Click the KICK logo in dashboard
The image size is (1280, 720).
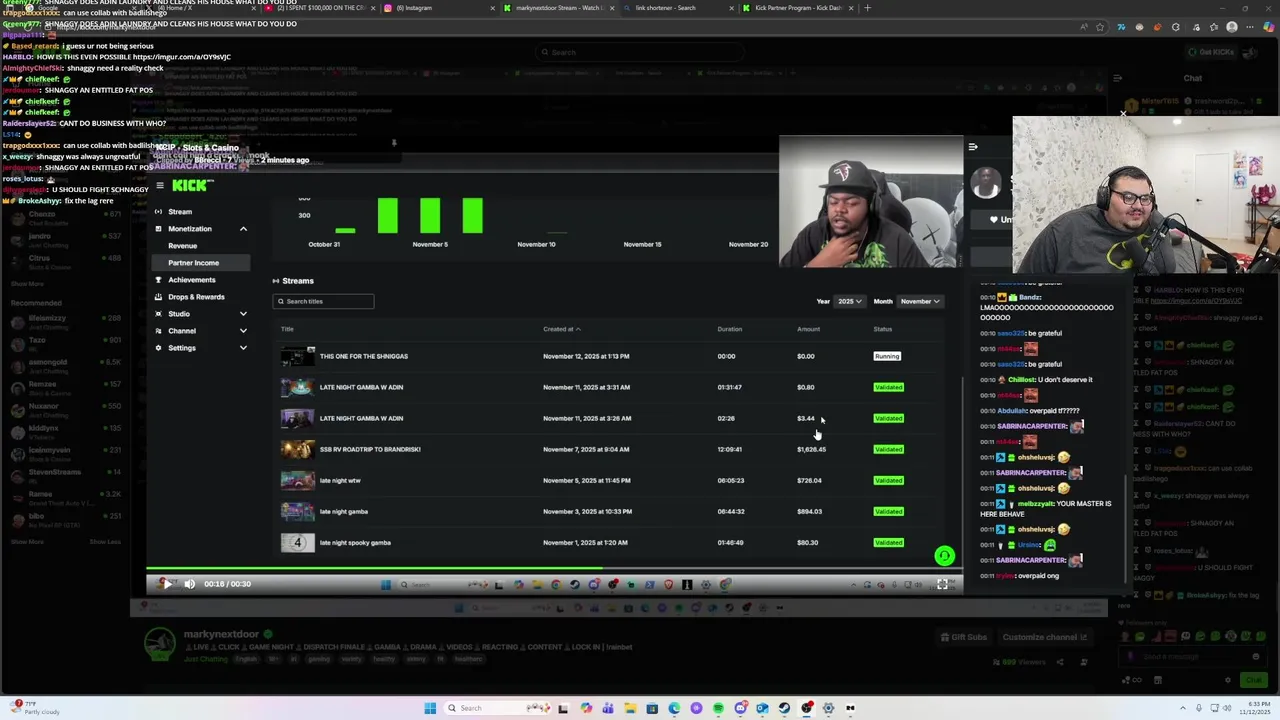(x=191, y=185)
